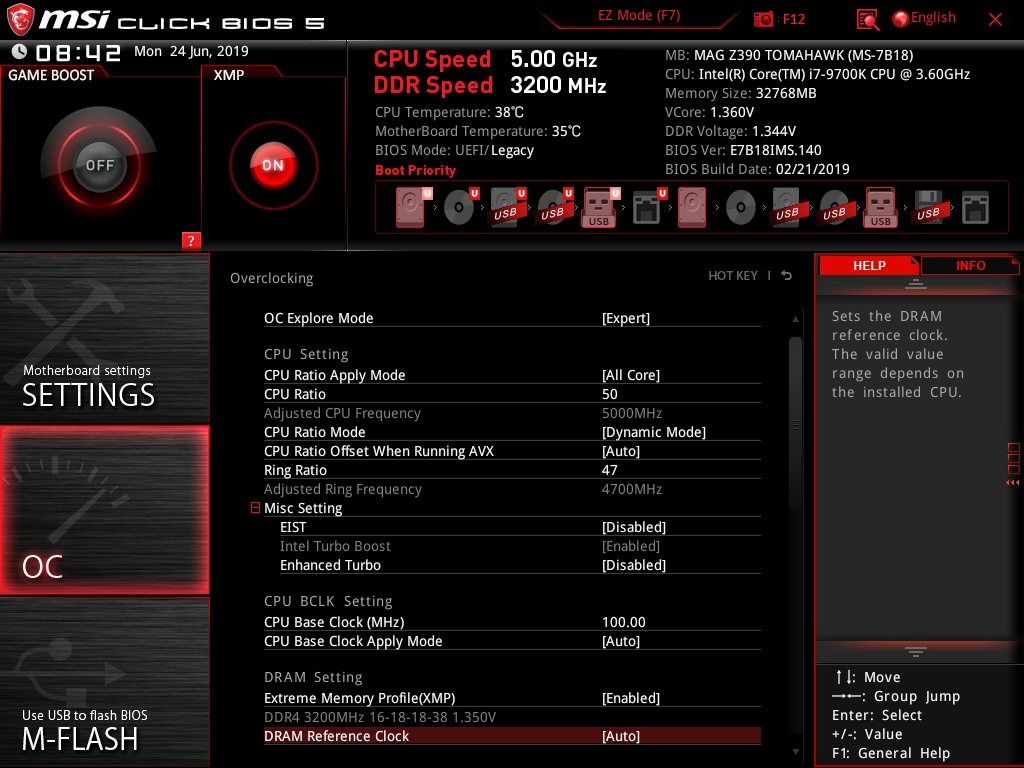Turn off the XMP button
This screenshot has width=1024, height=768.
(273, 165)
